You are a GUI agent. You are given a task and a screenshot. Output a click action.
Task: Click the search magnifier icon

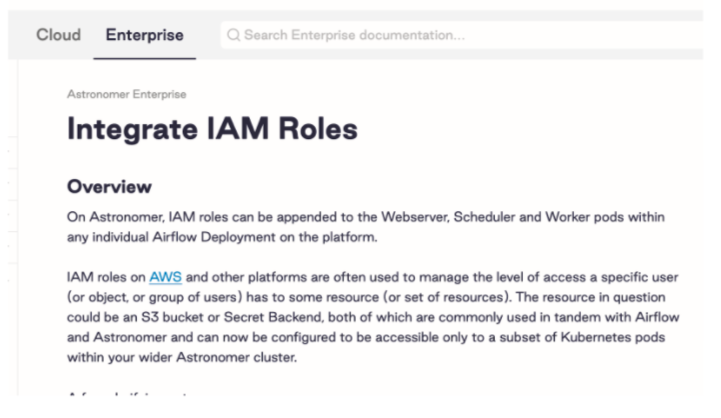tap(234, 35)
